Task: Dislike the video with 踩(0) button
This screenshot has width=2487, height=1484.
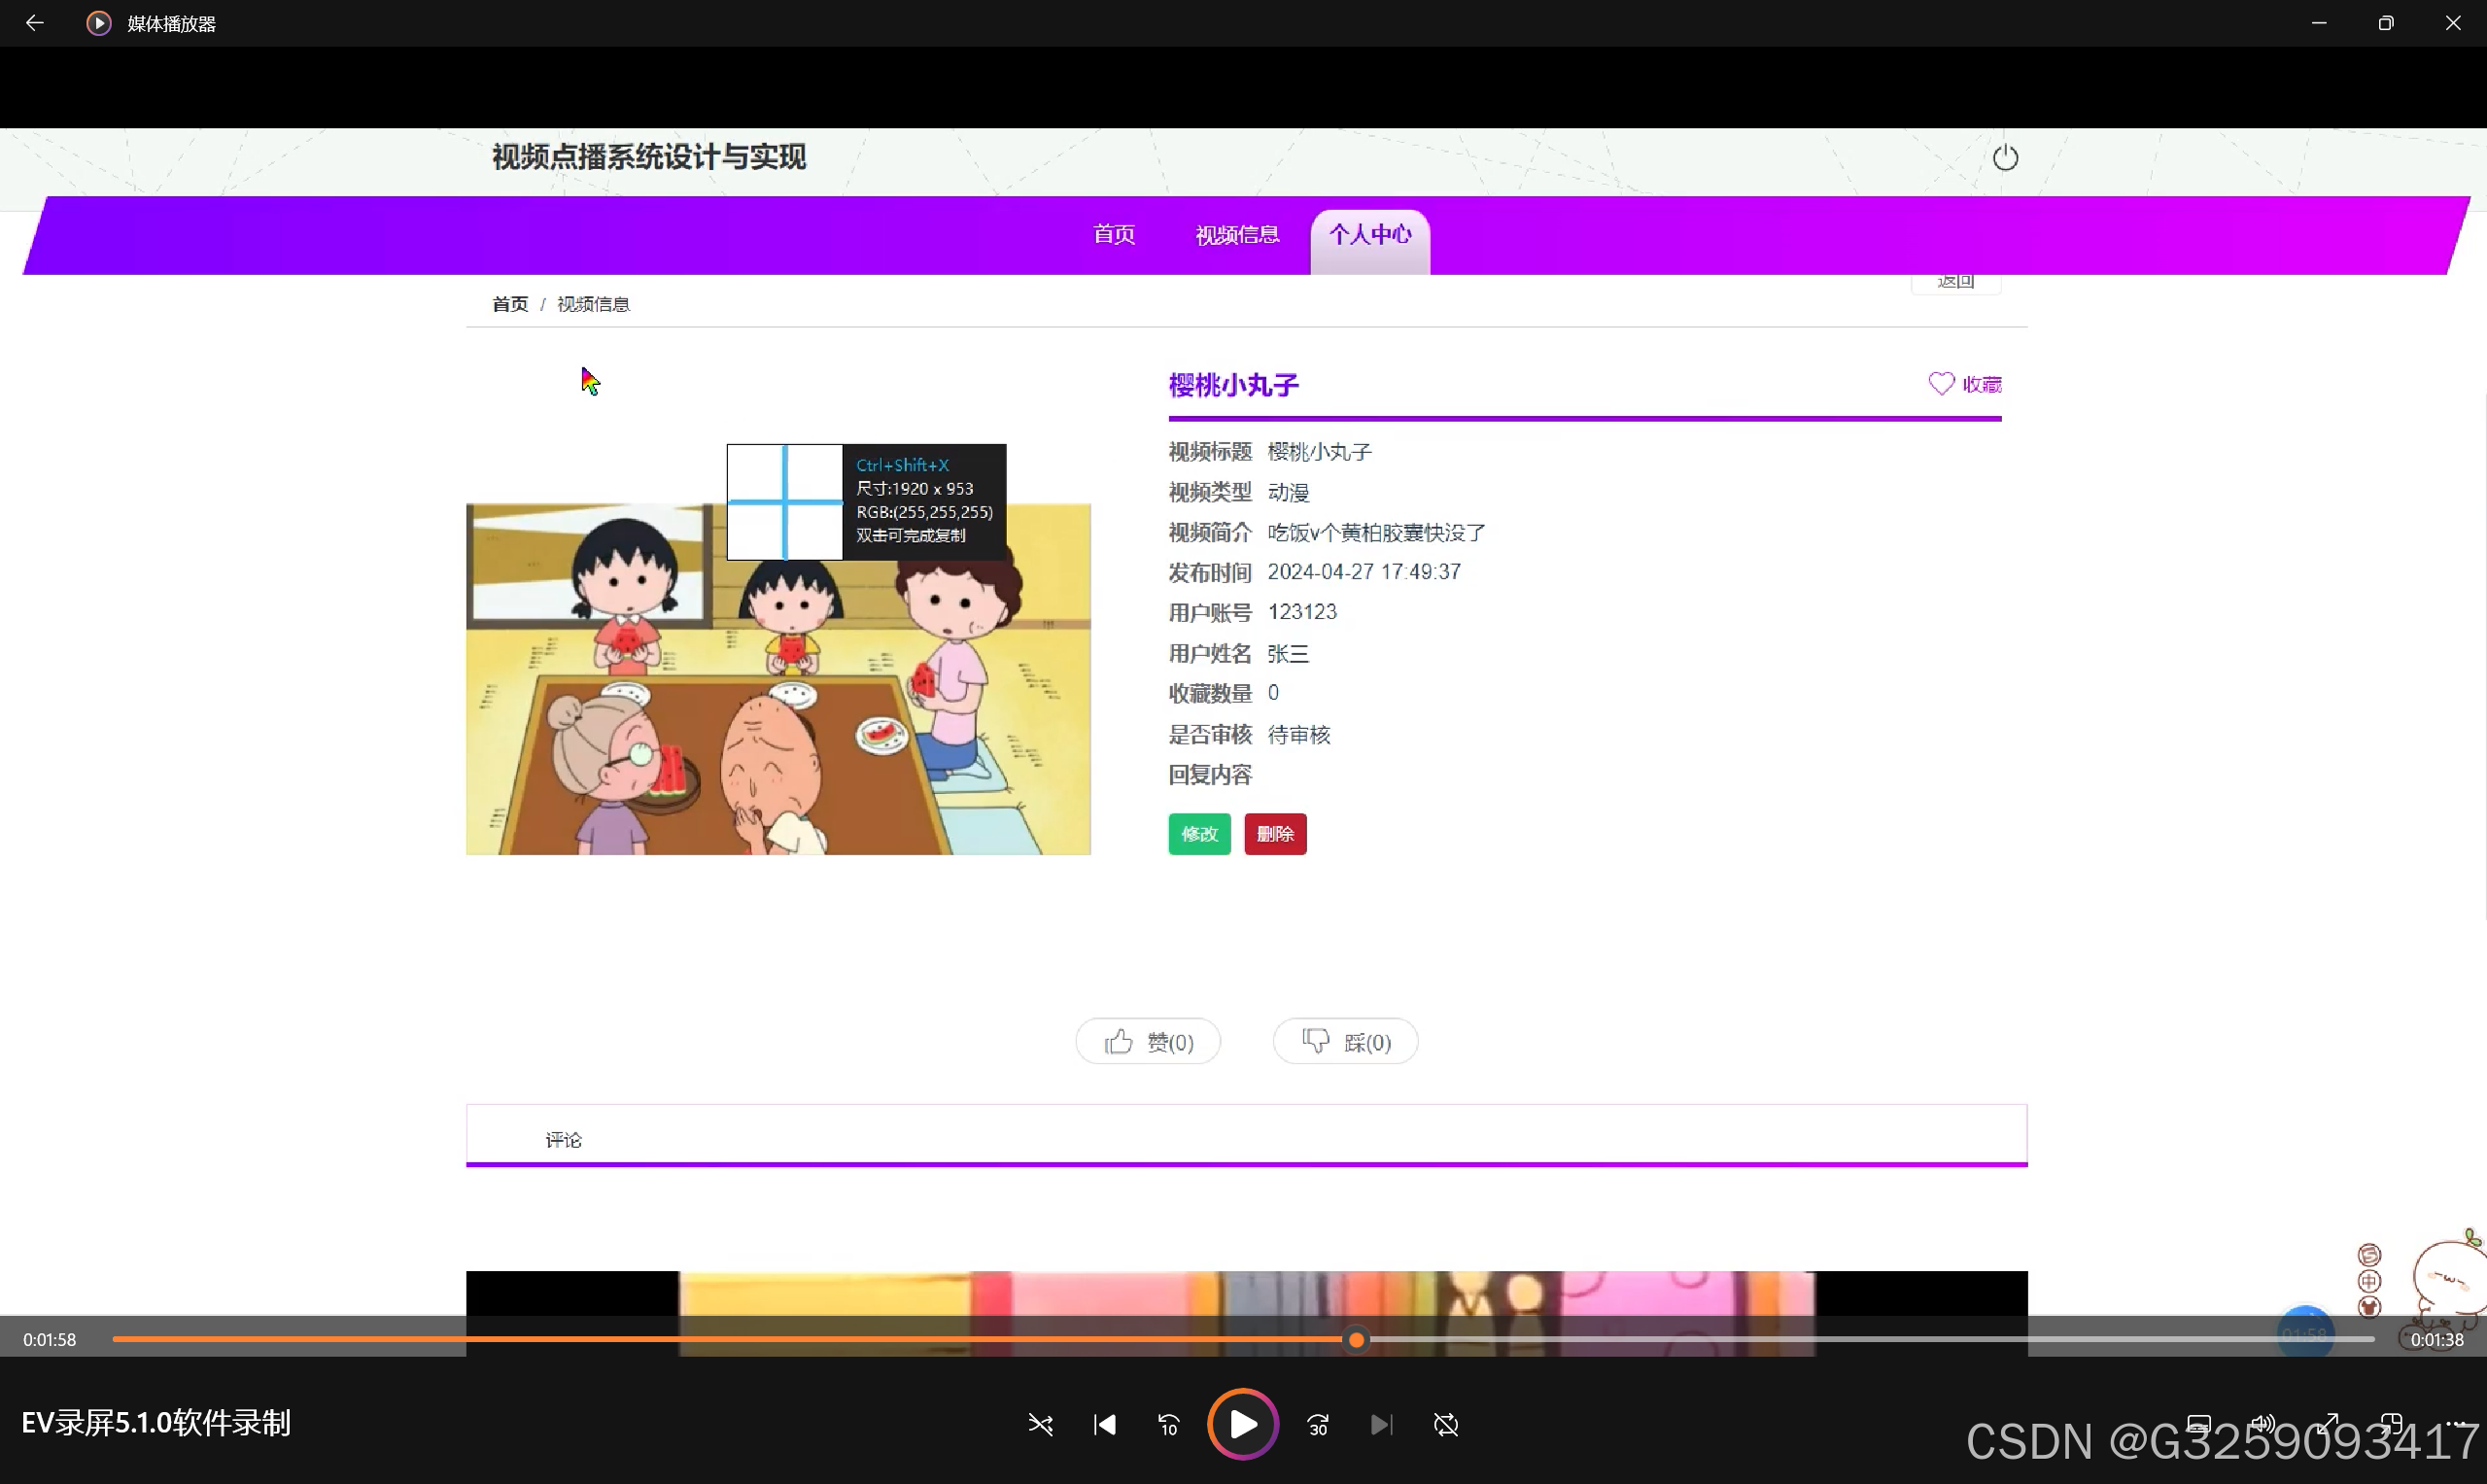Action: click(x=1345, y=1042)
